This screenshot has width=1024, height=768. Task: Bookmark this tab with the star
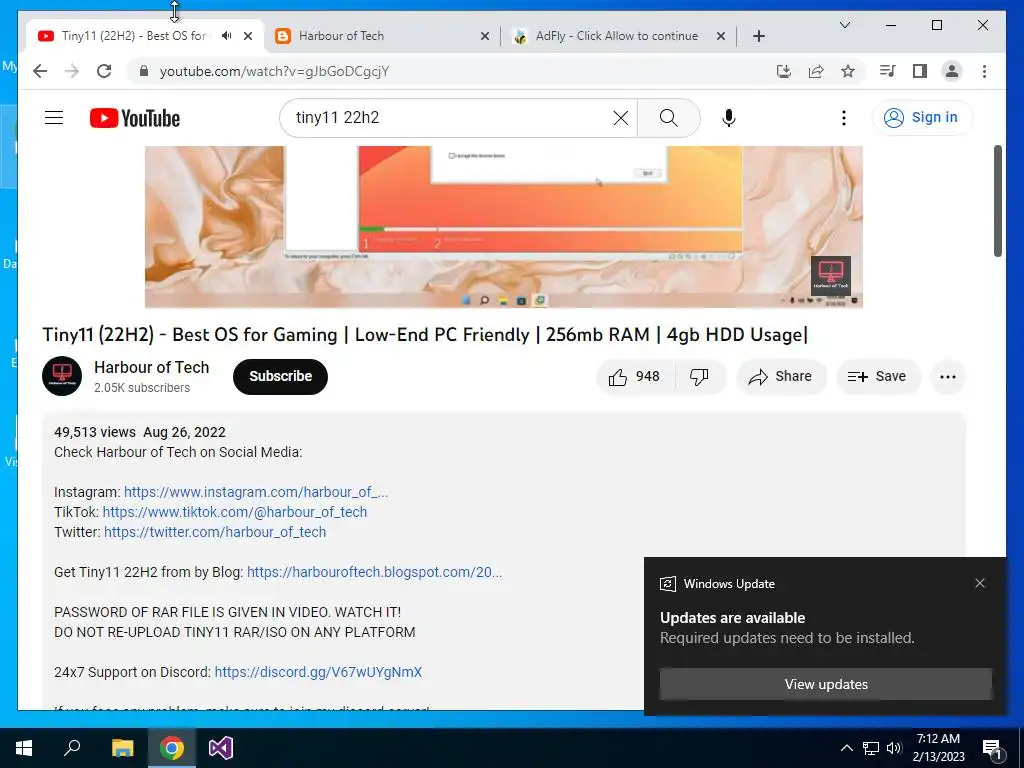[848, 71]
